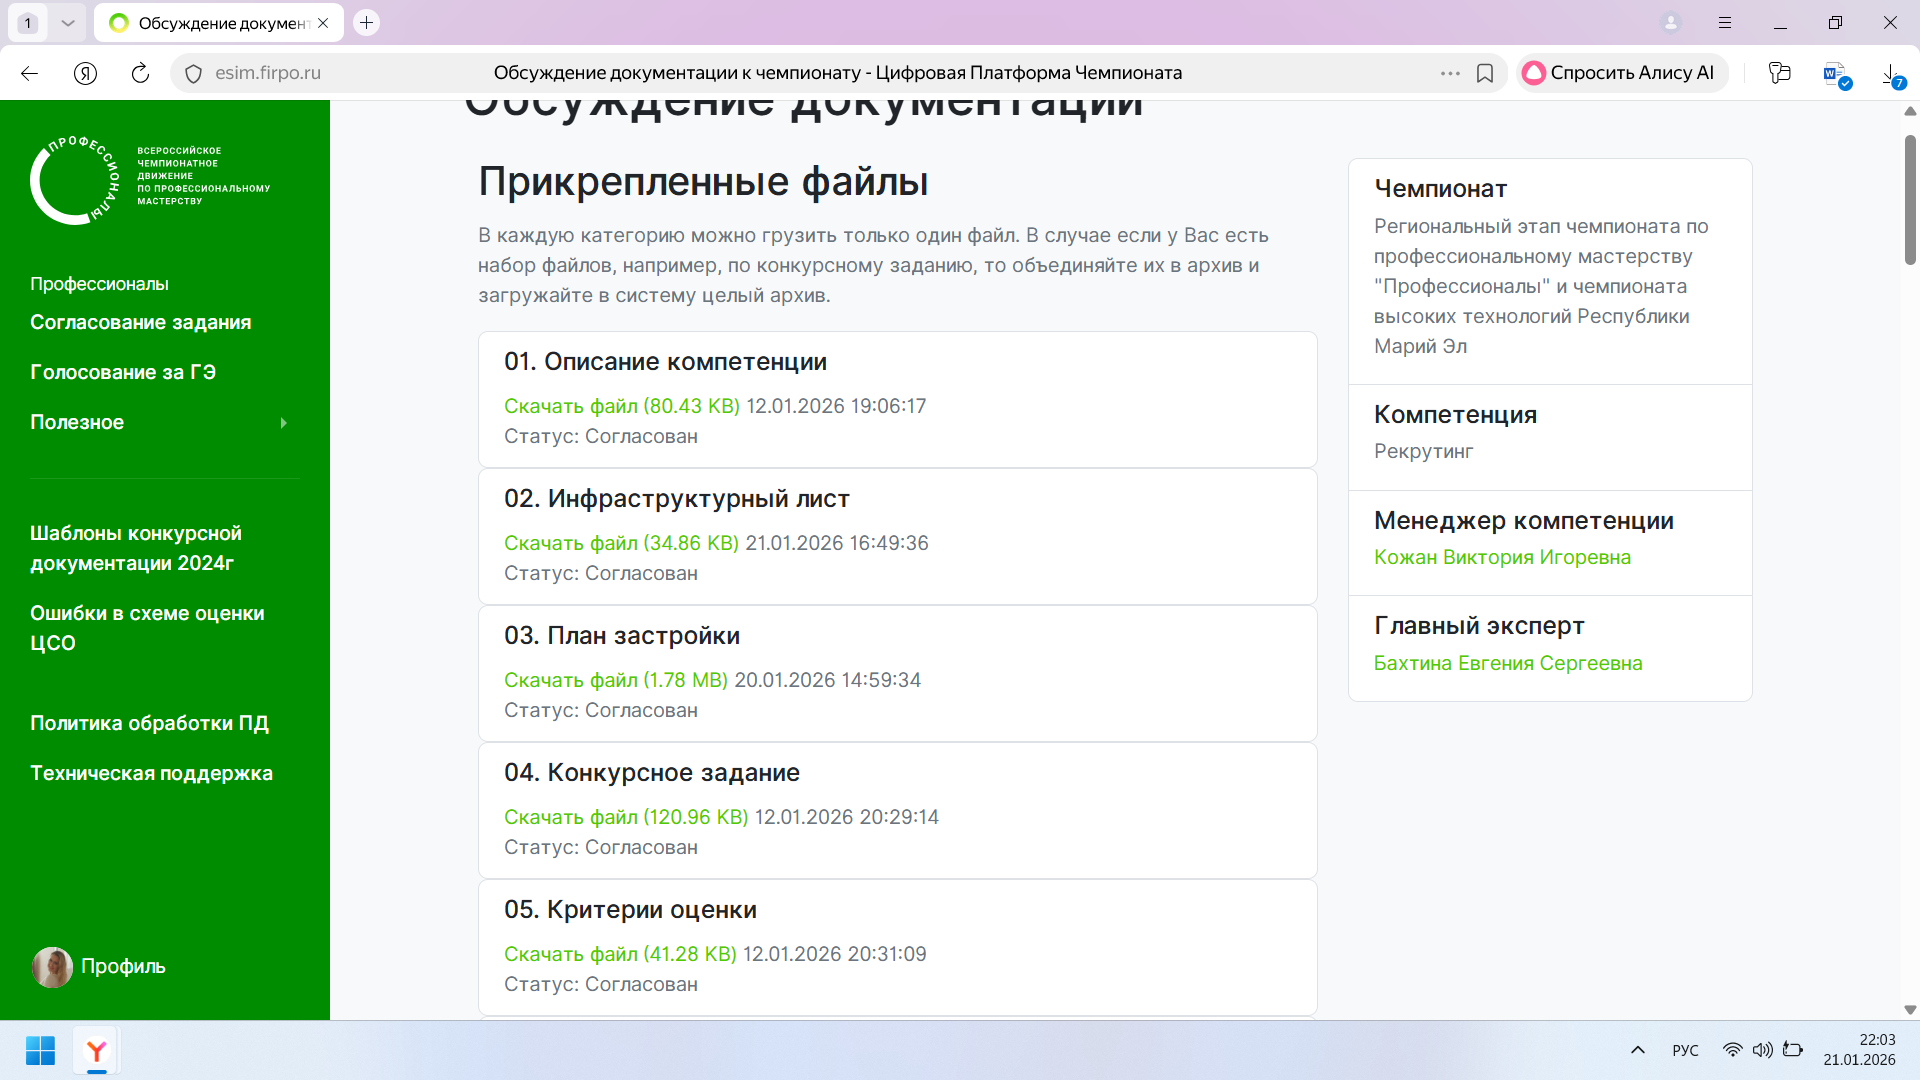Viewport: 1920px width, 1080px height.
Task: Open Согласование задания in the sidebar
Action: coord(140,322)
